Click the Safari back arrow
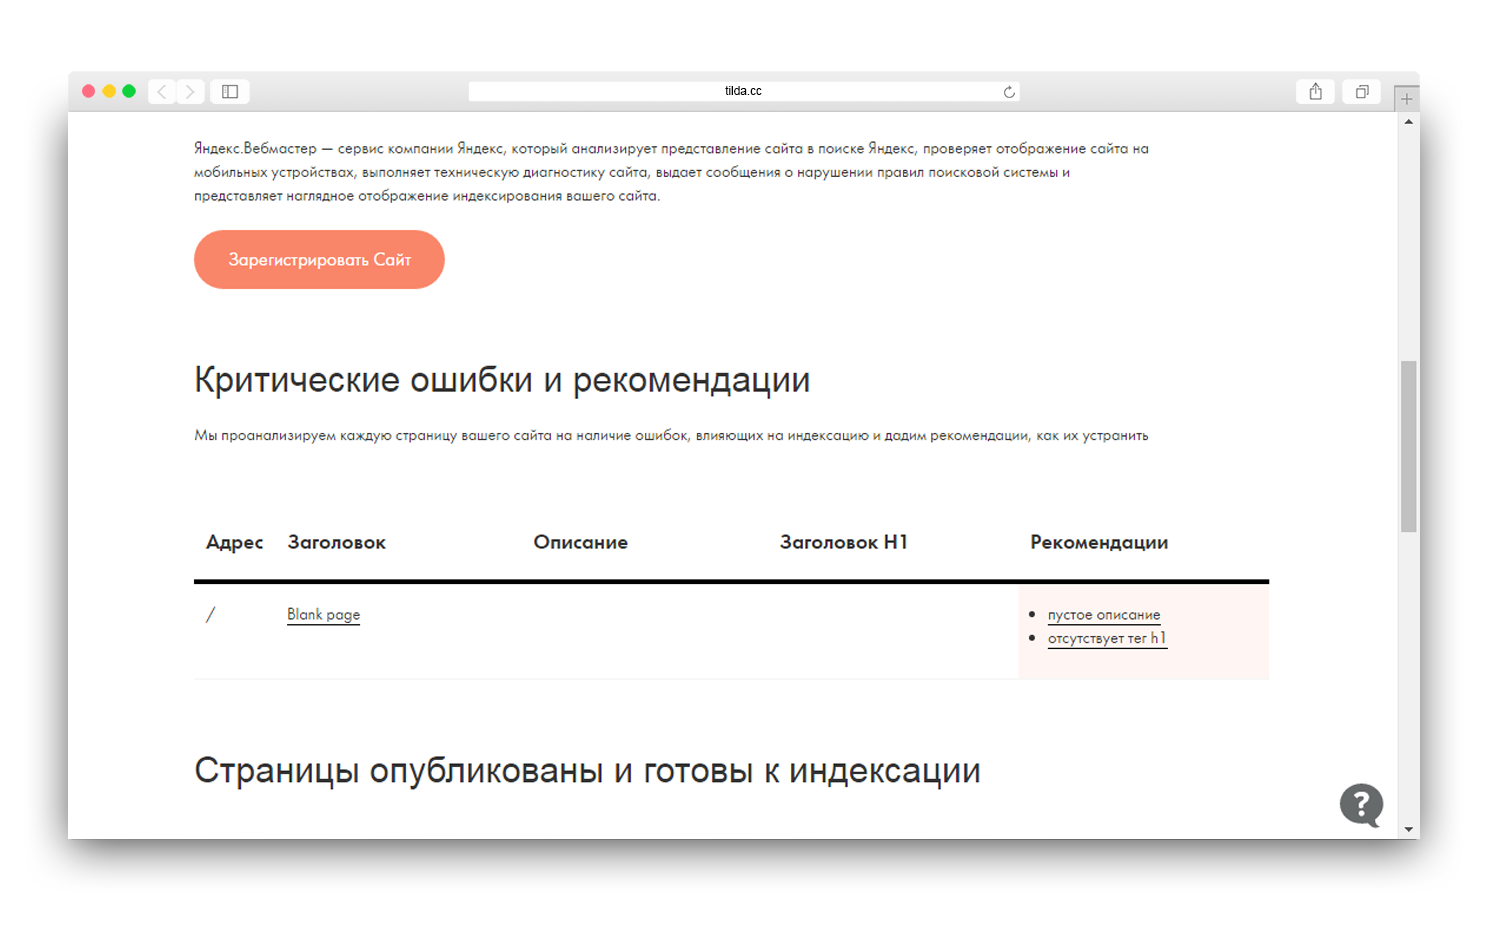Screen dimensions: 1500x939 [162, 91]
